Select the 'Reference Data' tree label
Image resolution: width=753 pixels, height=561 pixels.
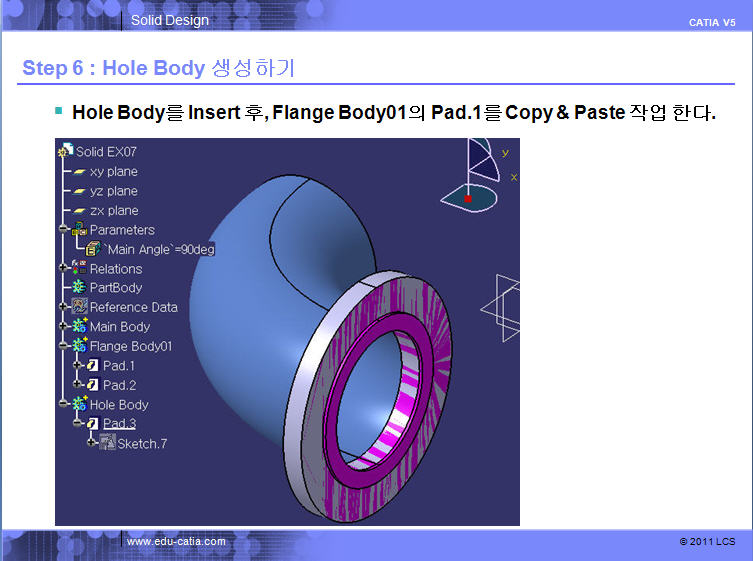point(134,307)
